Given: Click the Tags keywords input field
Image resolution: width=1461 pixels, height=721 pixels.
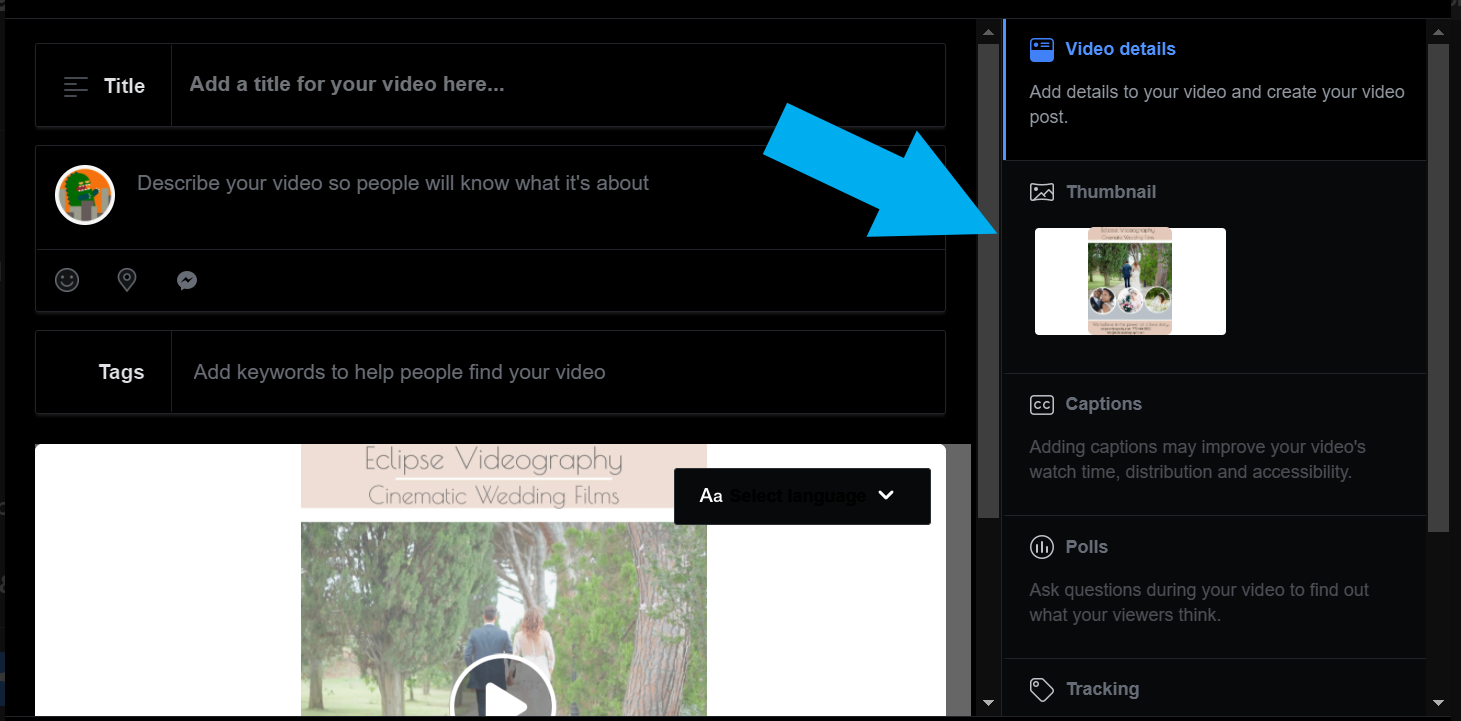Looking at the screenshot, I should click(558, 372).
